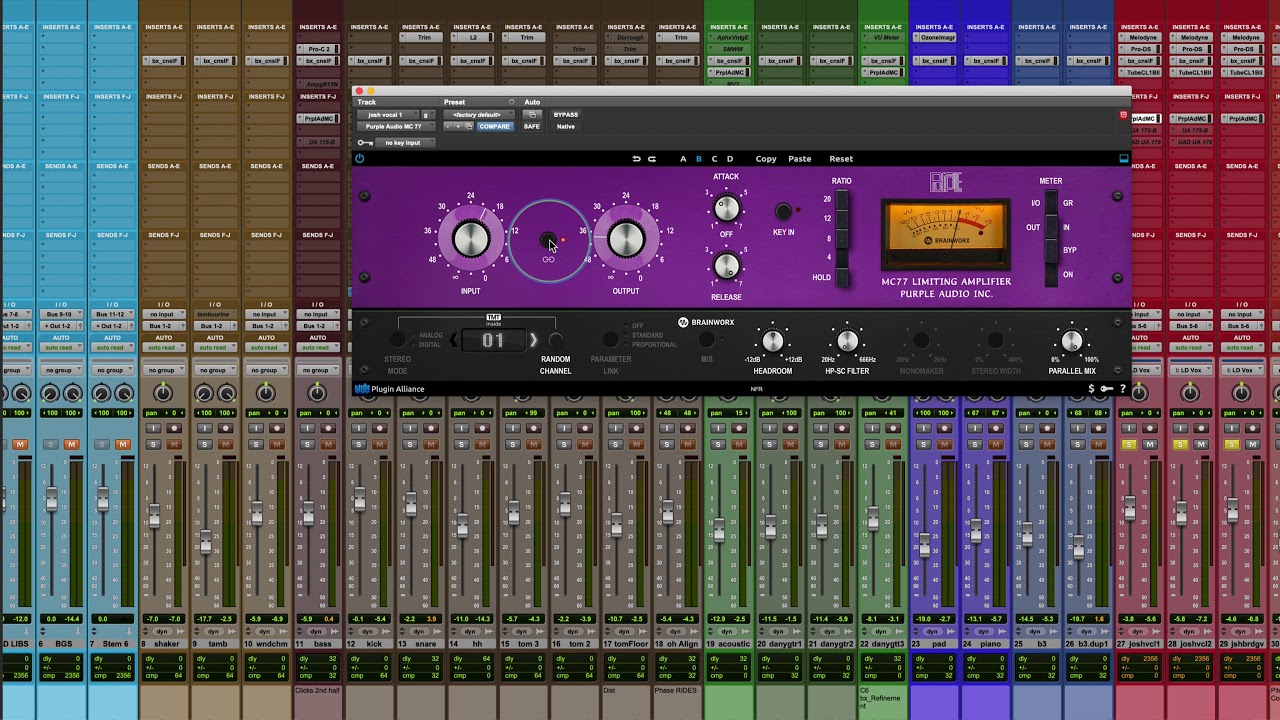Viewport: 1280px width, 720px height.
Task: Open the L2 insert
Action: click(474, 38)
